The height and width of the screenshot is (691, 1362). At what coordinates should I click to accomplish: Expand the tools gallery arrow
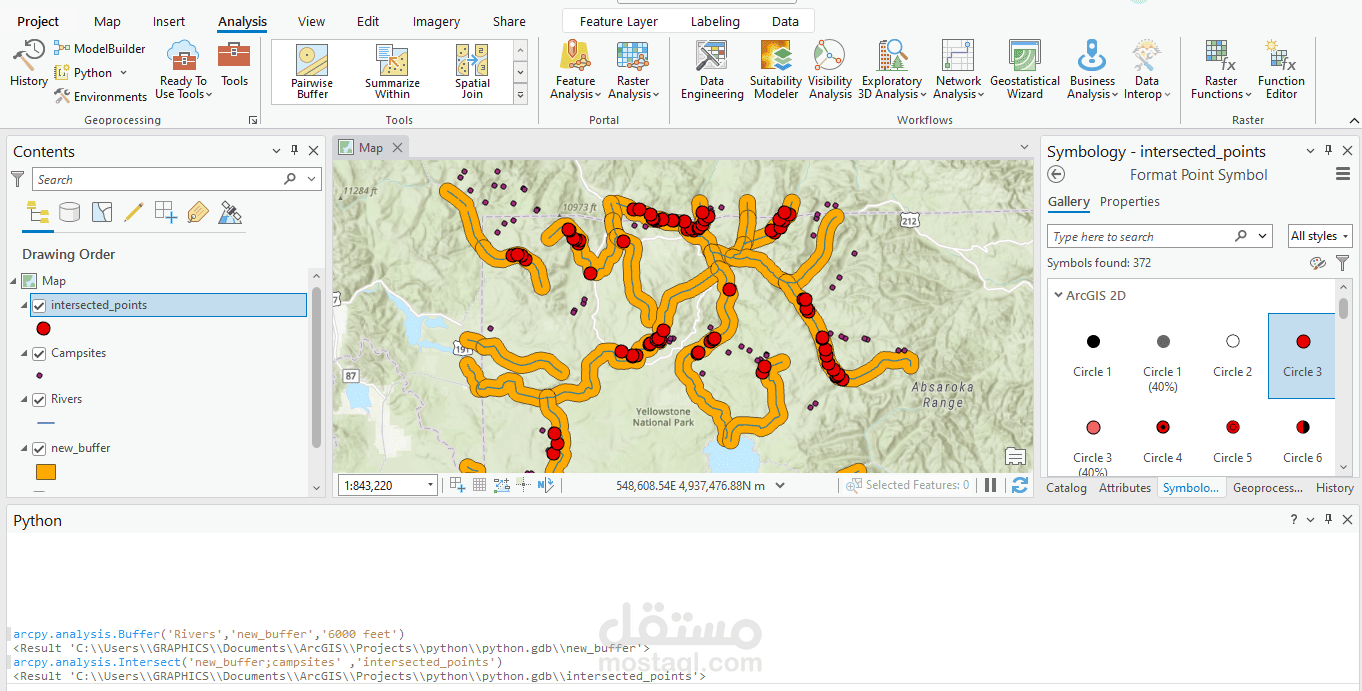(520, 95)
